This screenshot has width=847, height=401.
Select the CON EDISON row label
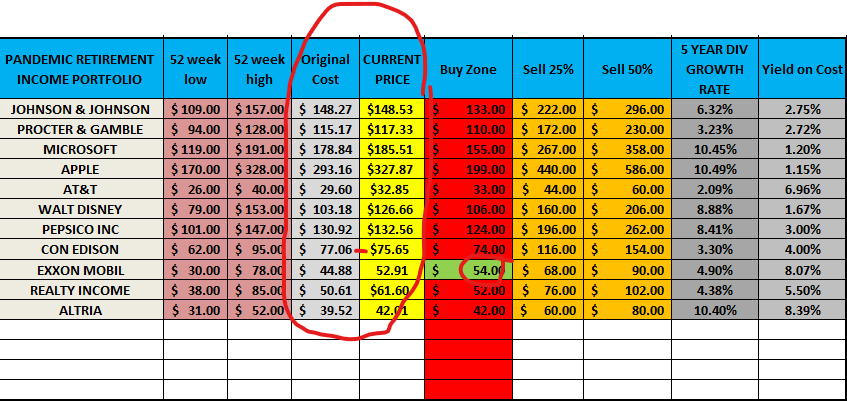(x=80, y=250)
